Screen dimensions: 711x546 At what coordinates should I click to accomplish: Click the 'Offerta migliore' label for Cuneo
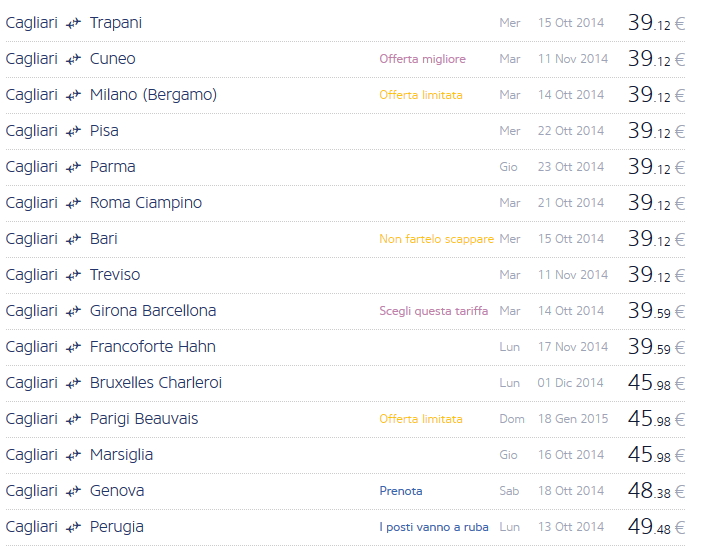(422, 59)
